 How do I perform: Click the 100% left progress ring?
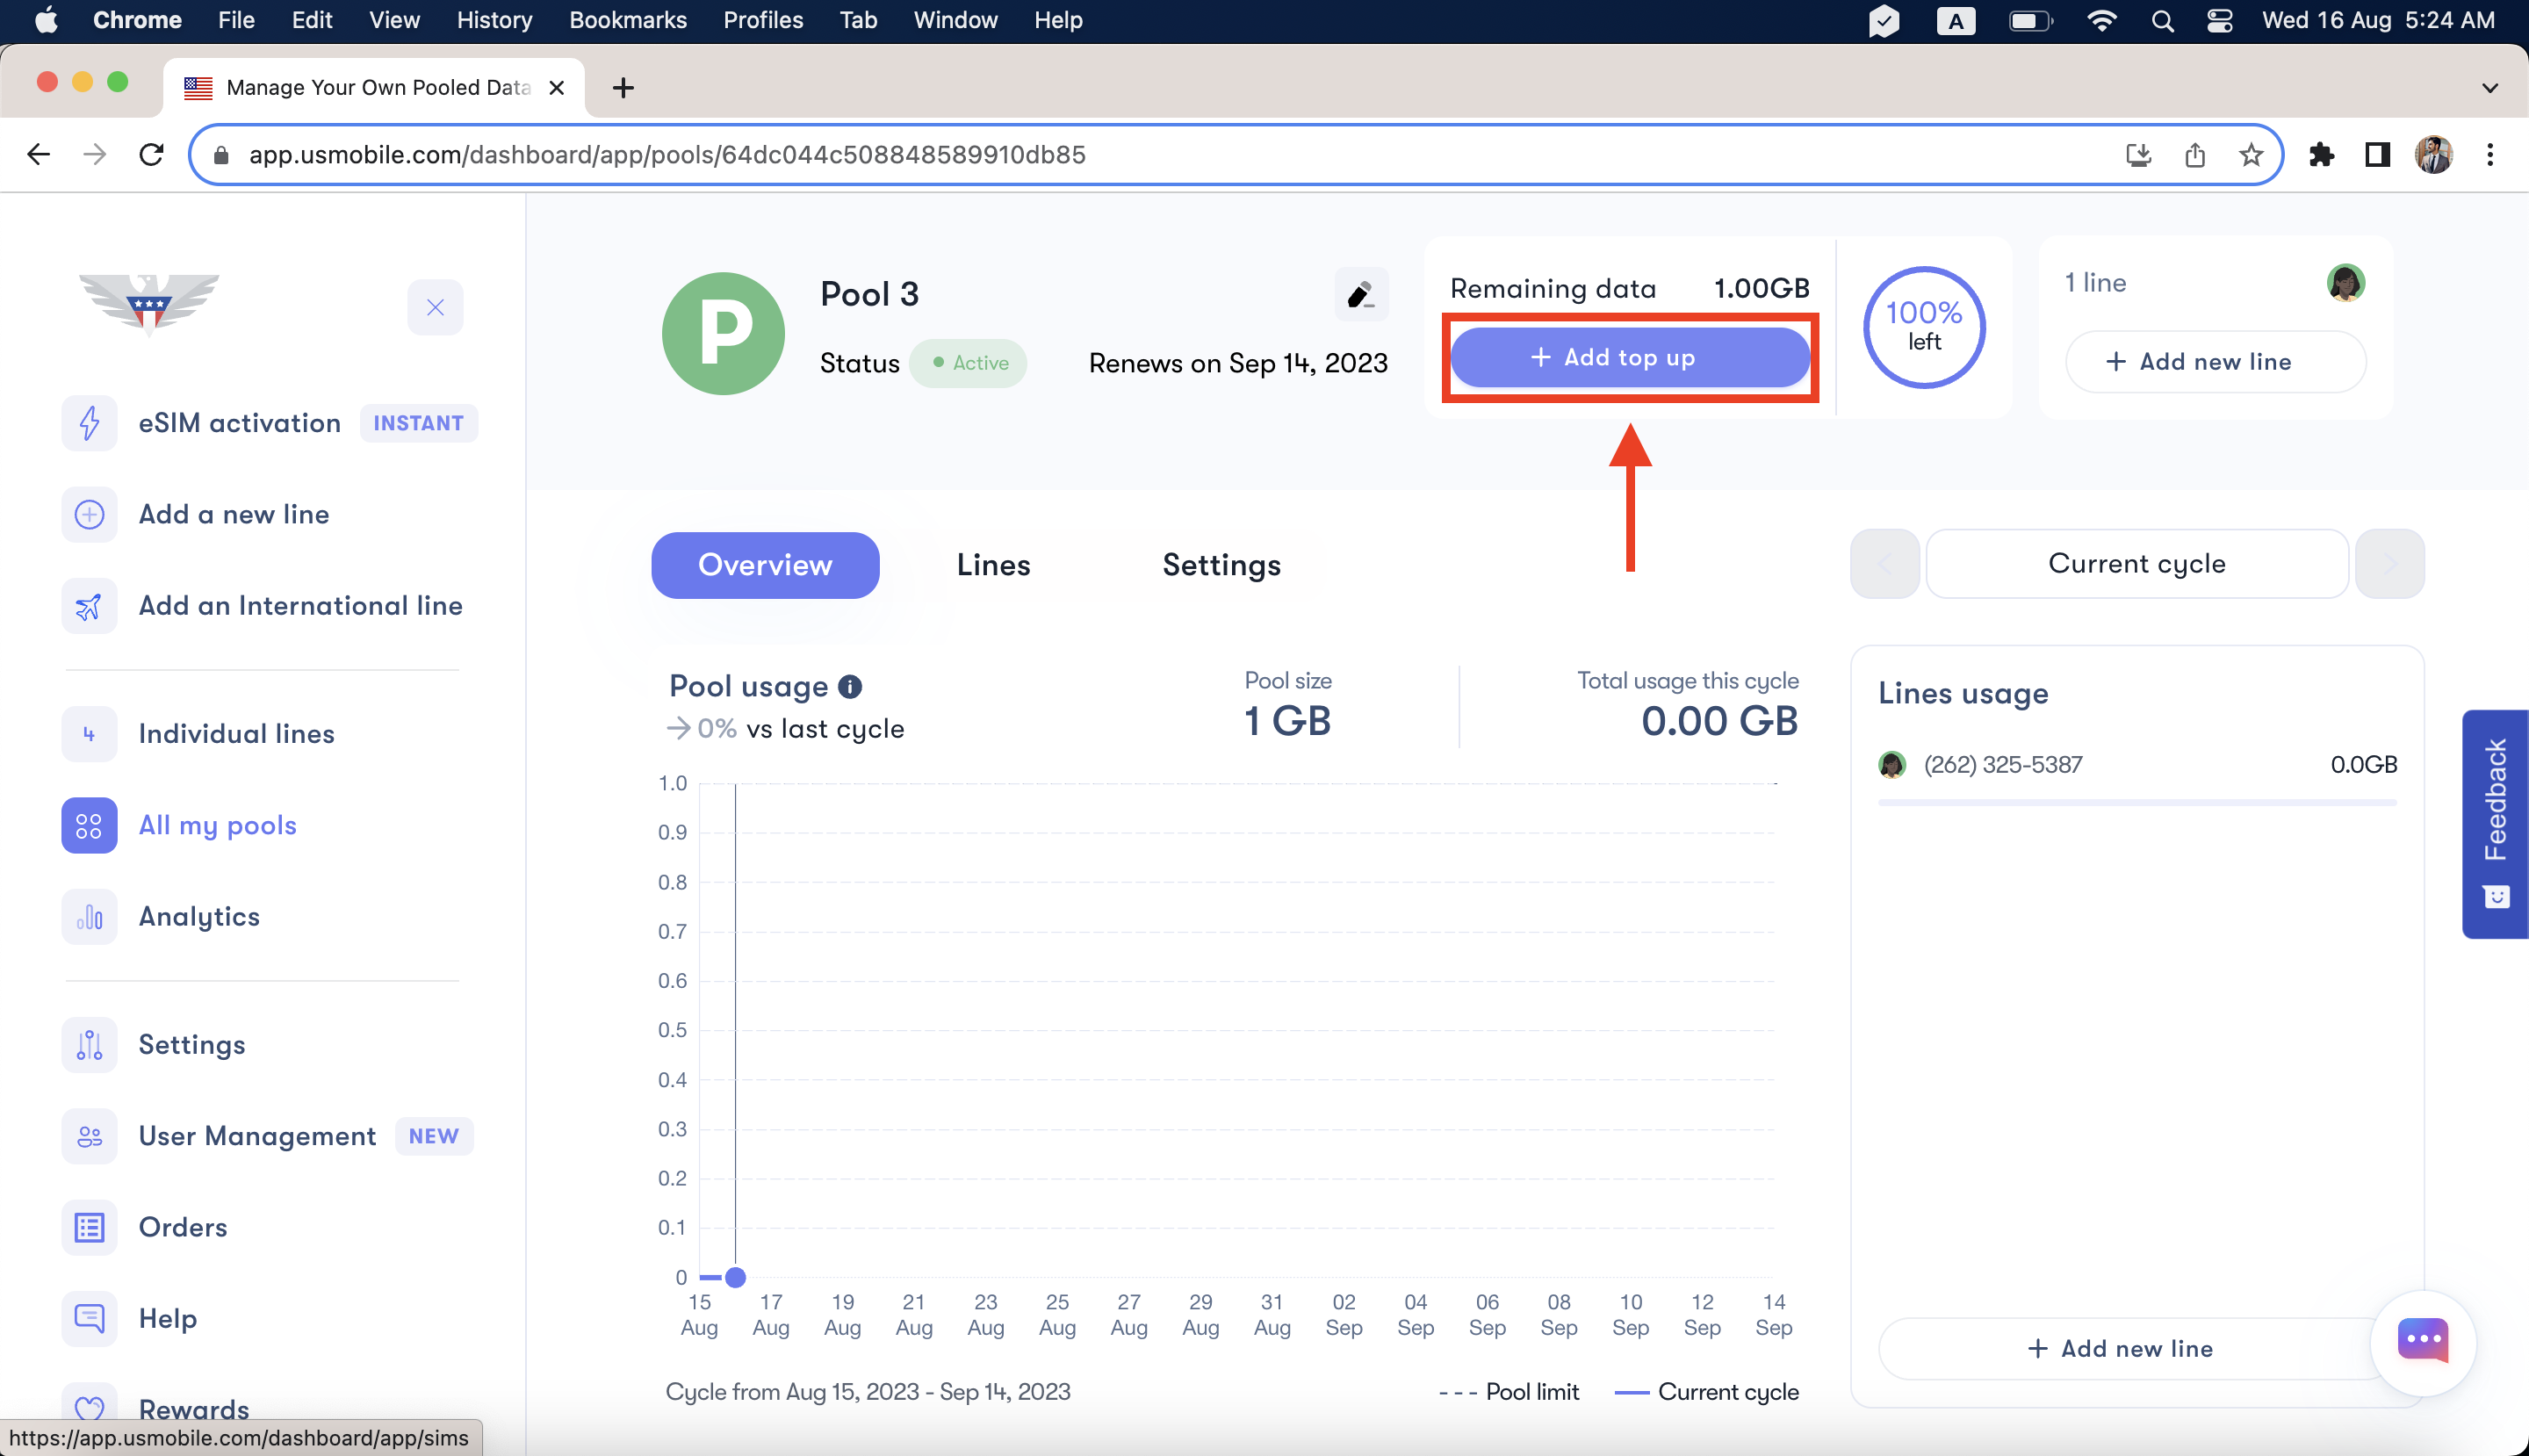point(1923,327)
